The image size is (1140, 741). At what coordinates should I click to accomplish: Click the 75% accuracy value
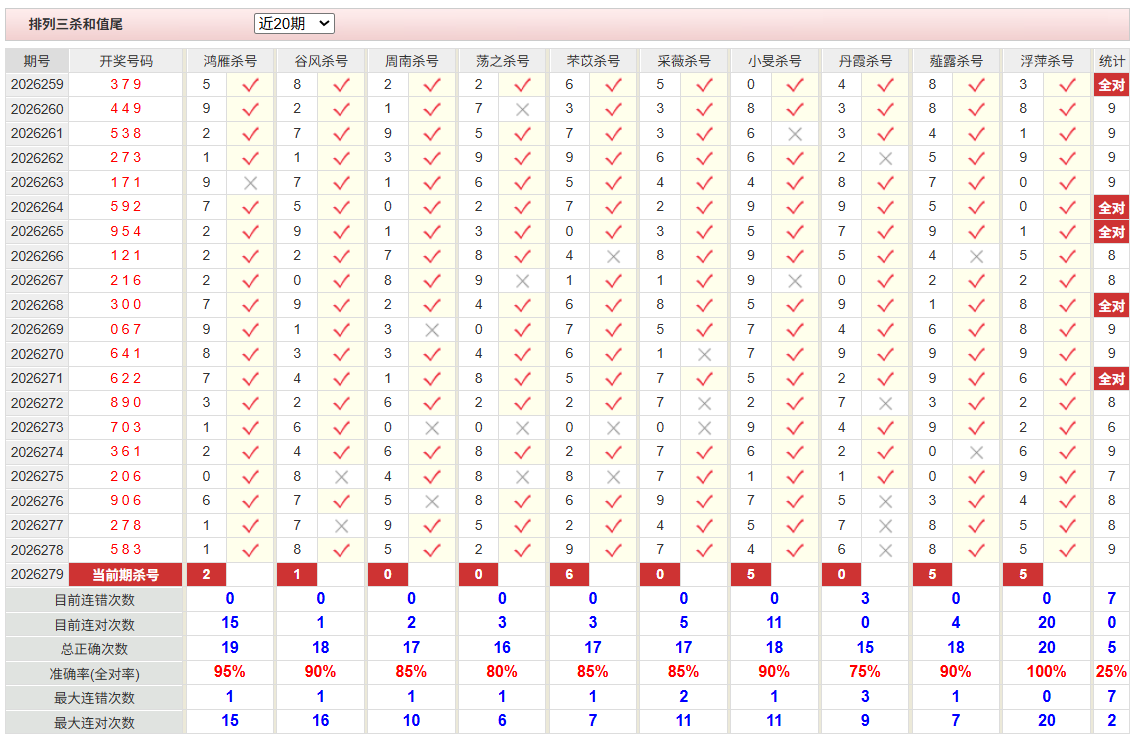pyautogui.click(x=864, y=672)
